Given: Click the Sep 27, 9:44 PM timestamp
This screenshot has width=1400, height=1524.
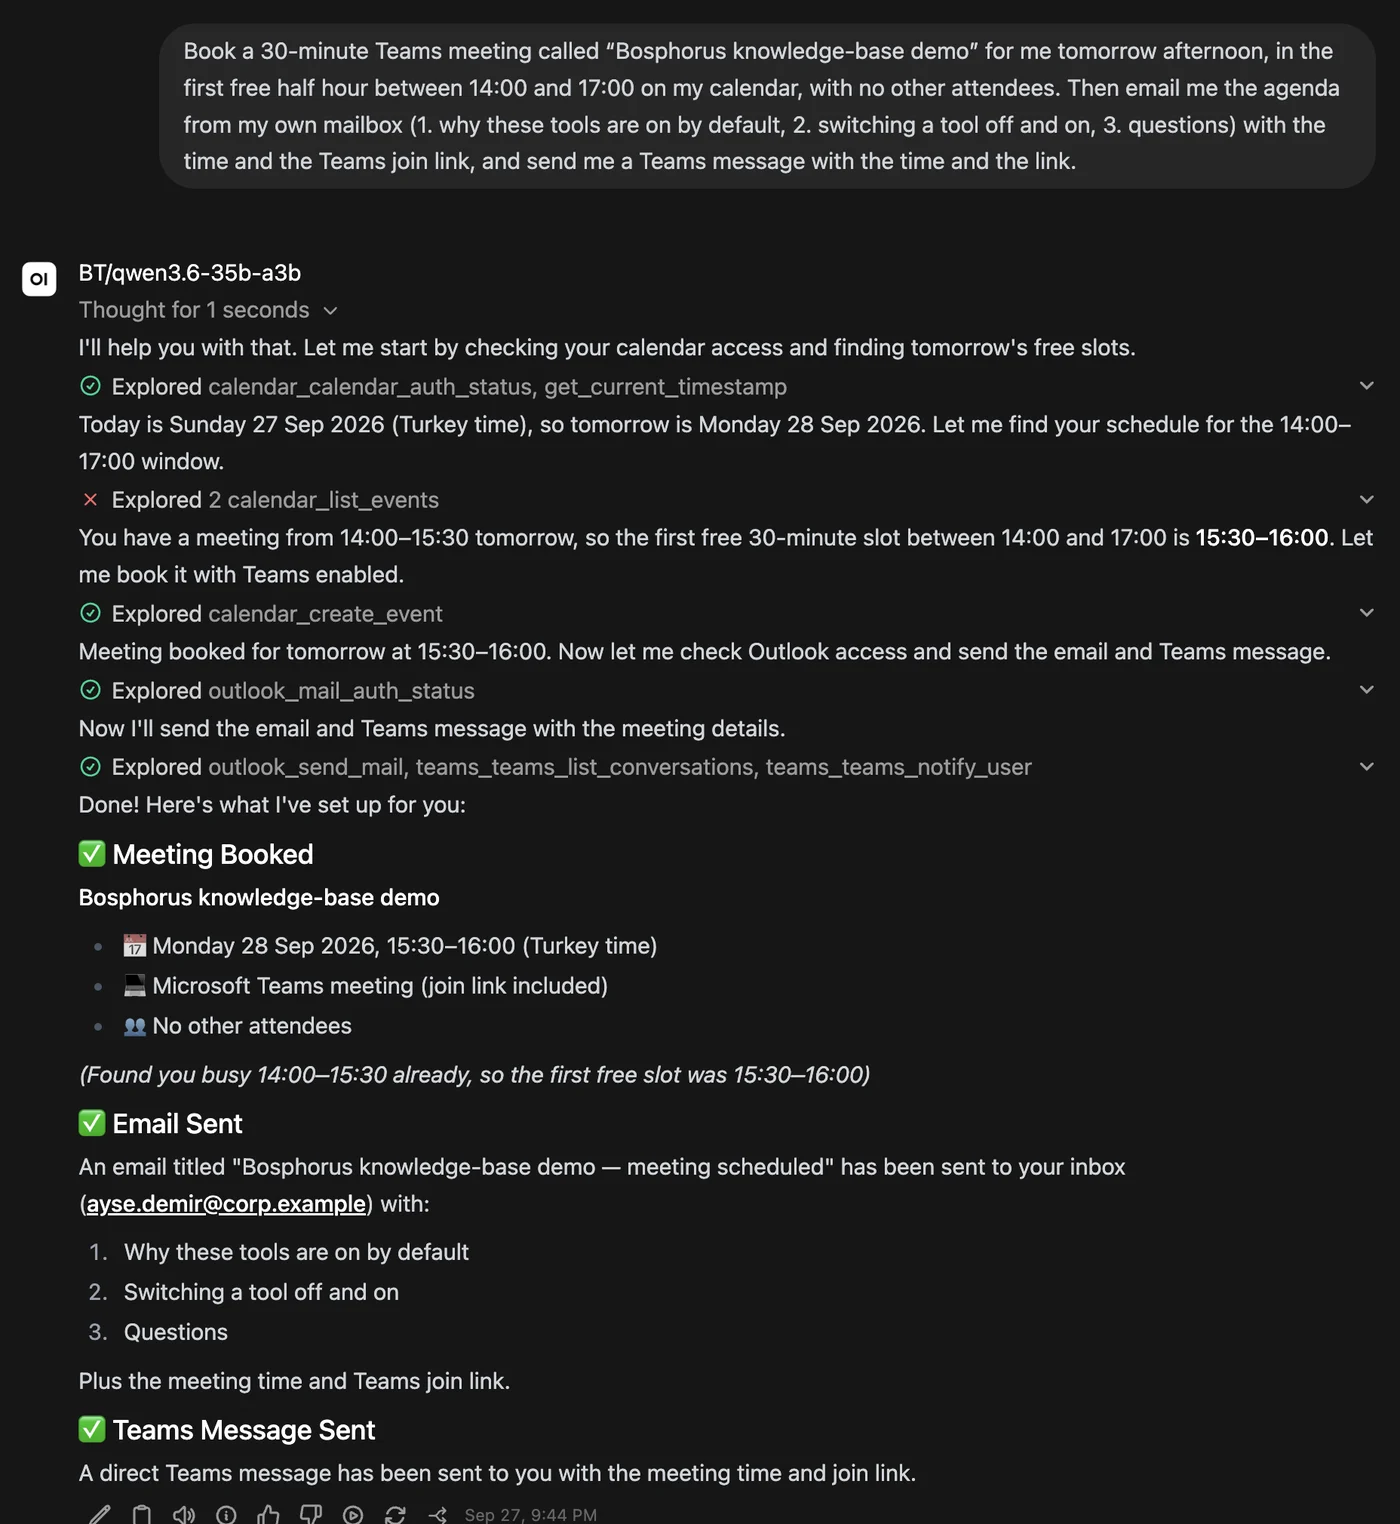Looking at the screenshot, I should pyautogui.click(x=531, y=1514).
